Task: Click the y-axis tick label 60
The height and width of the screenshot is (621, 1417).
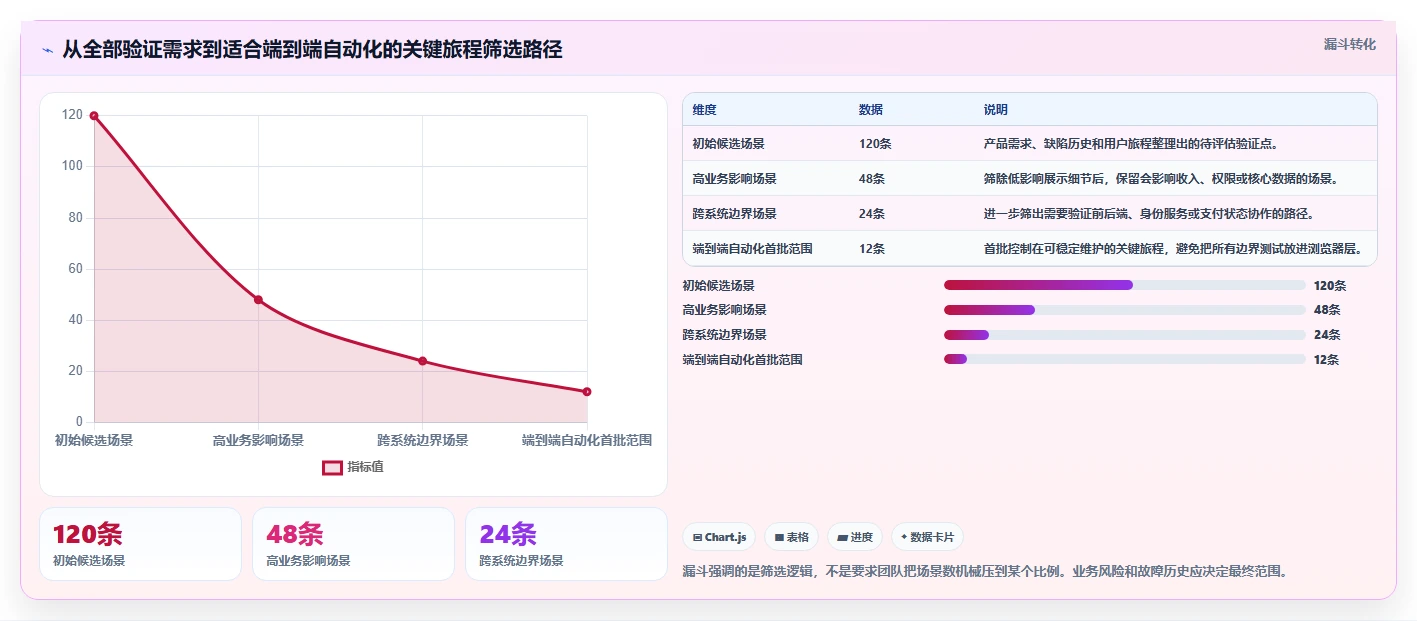Action: click(75, 269)
